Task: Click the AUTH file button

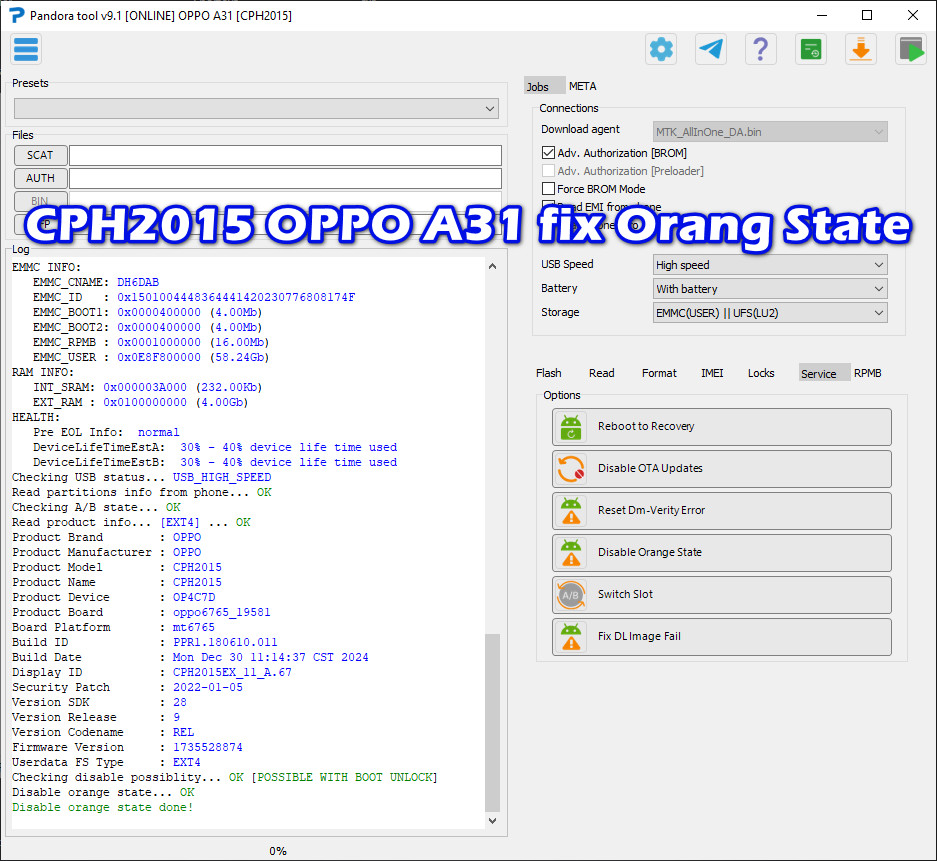Action: click(41, 178)
